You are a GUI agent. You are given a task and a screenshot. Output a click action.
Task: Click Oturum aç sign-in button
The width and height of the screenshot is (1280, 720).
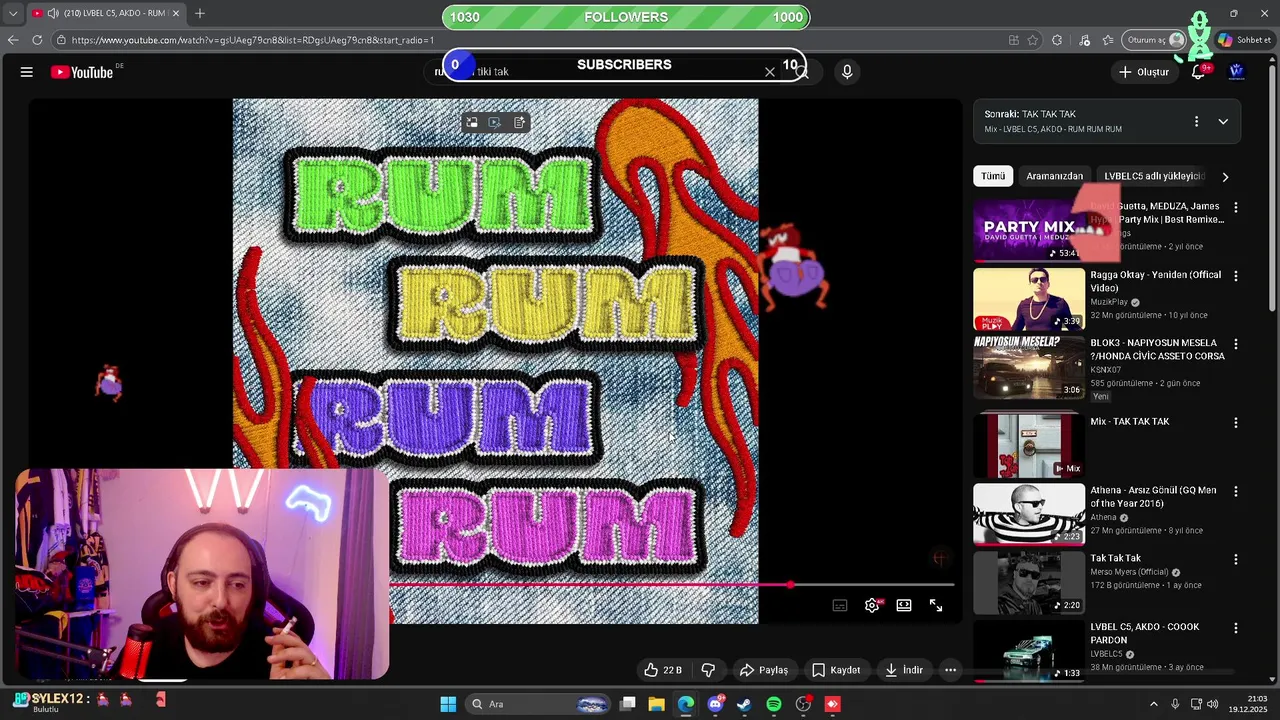point(1154,40)
